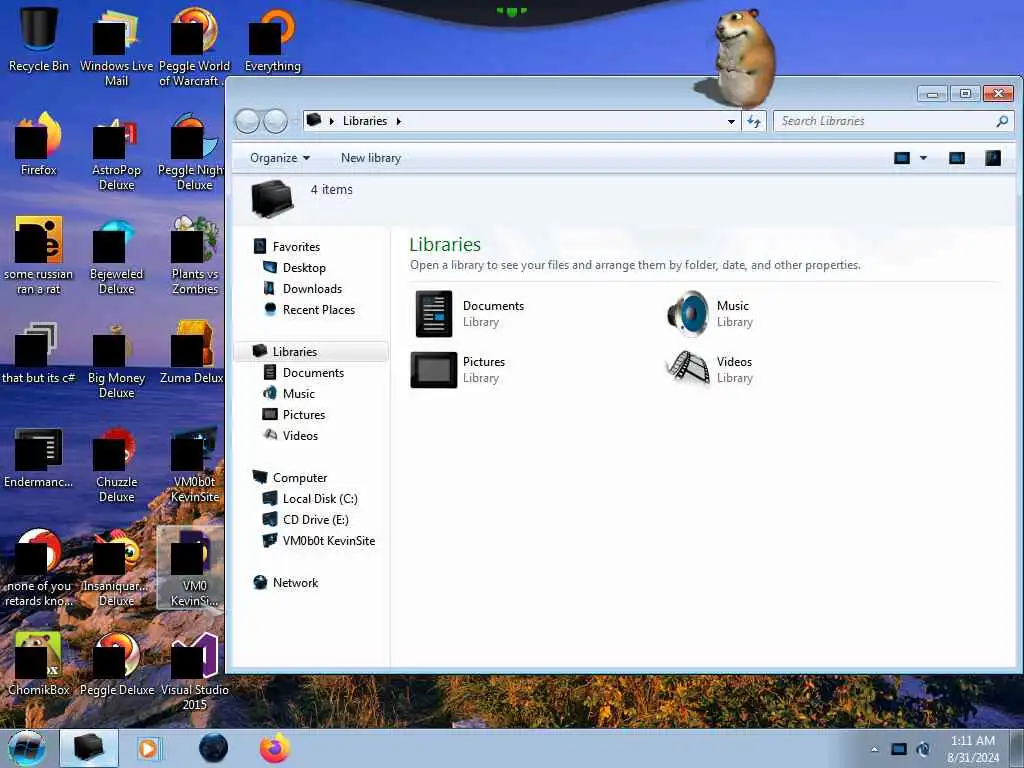Open the Recycle Bin on desktop
Screen dimensions: 1024x768
[39, 39]
